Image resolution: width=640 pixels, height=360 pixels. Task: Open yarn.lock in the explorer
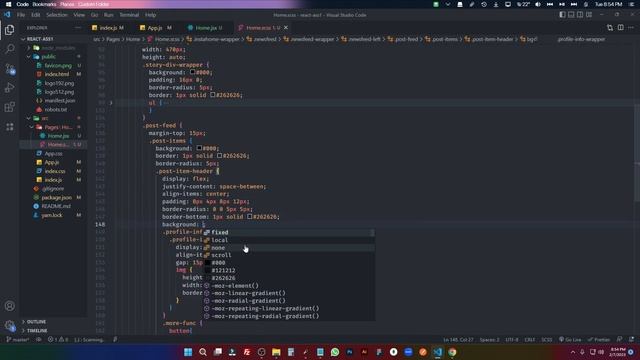point(52,215)
